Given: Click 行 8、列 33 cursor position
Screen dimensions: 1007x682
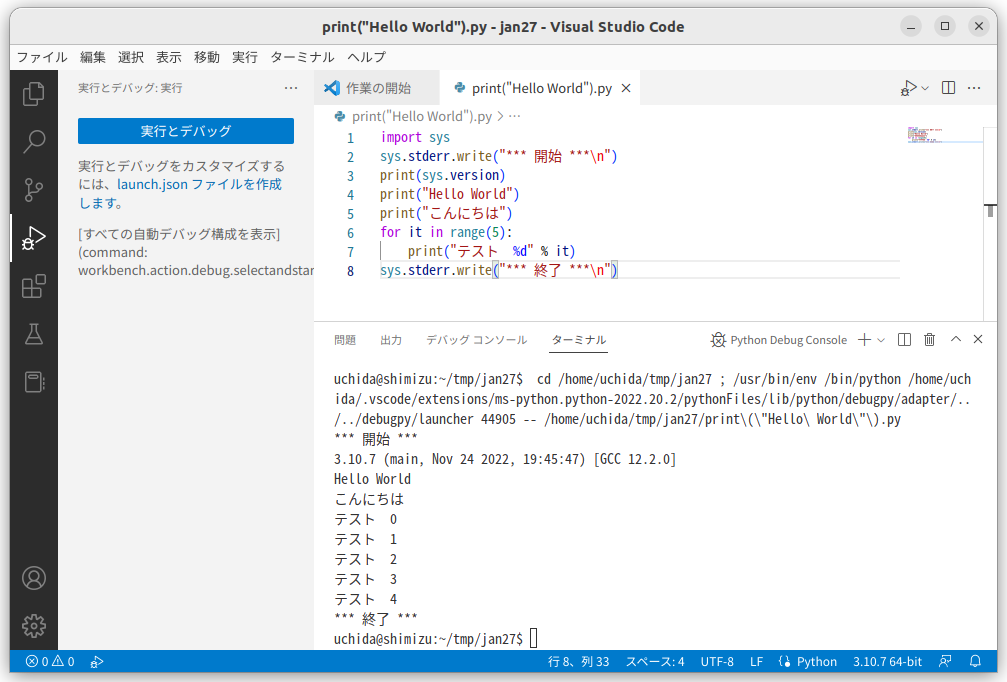Looking at the screenshot, I should point(578,661).
